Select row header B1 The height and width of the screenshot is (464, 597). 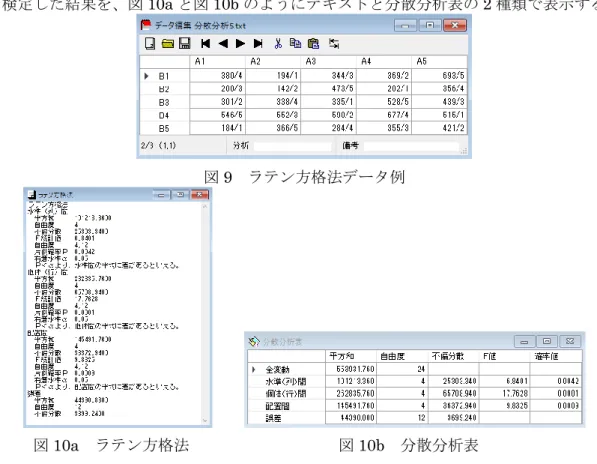pos(164,76)
